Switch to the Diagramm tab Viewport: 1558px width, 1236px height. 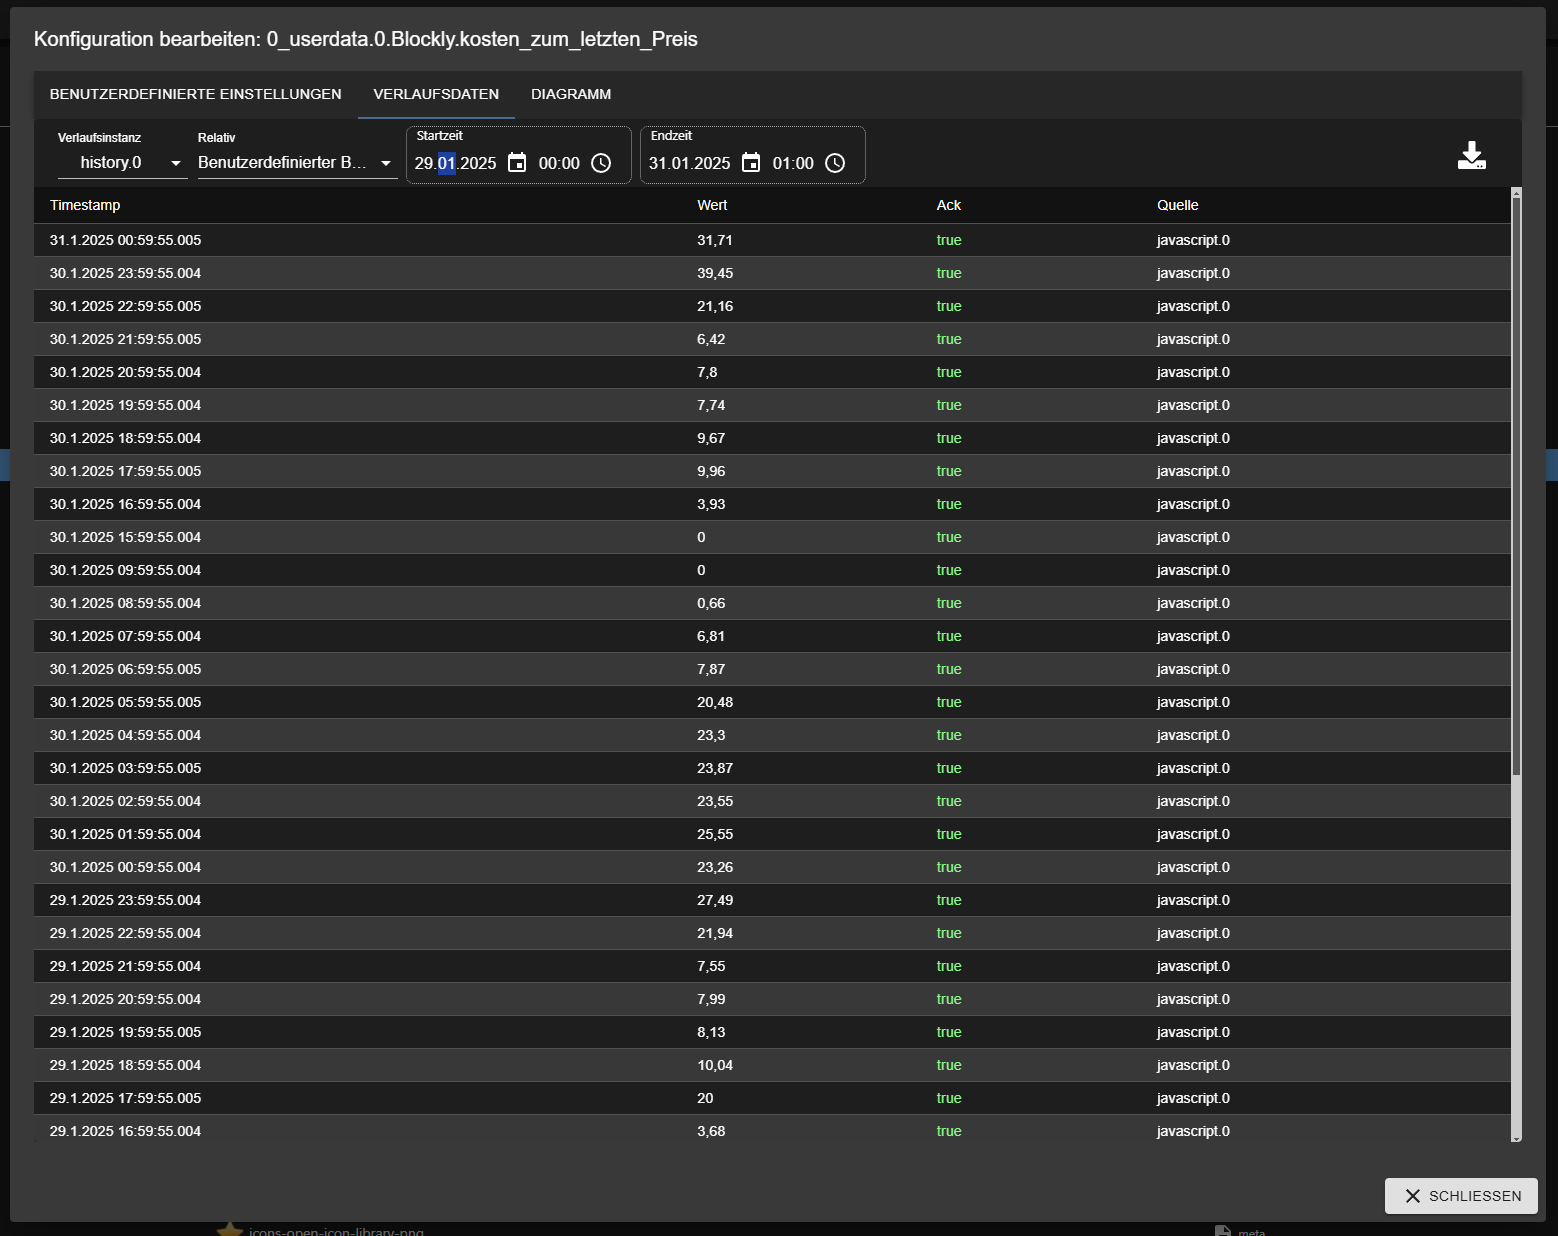point(570,94)
